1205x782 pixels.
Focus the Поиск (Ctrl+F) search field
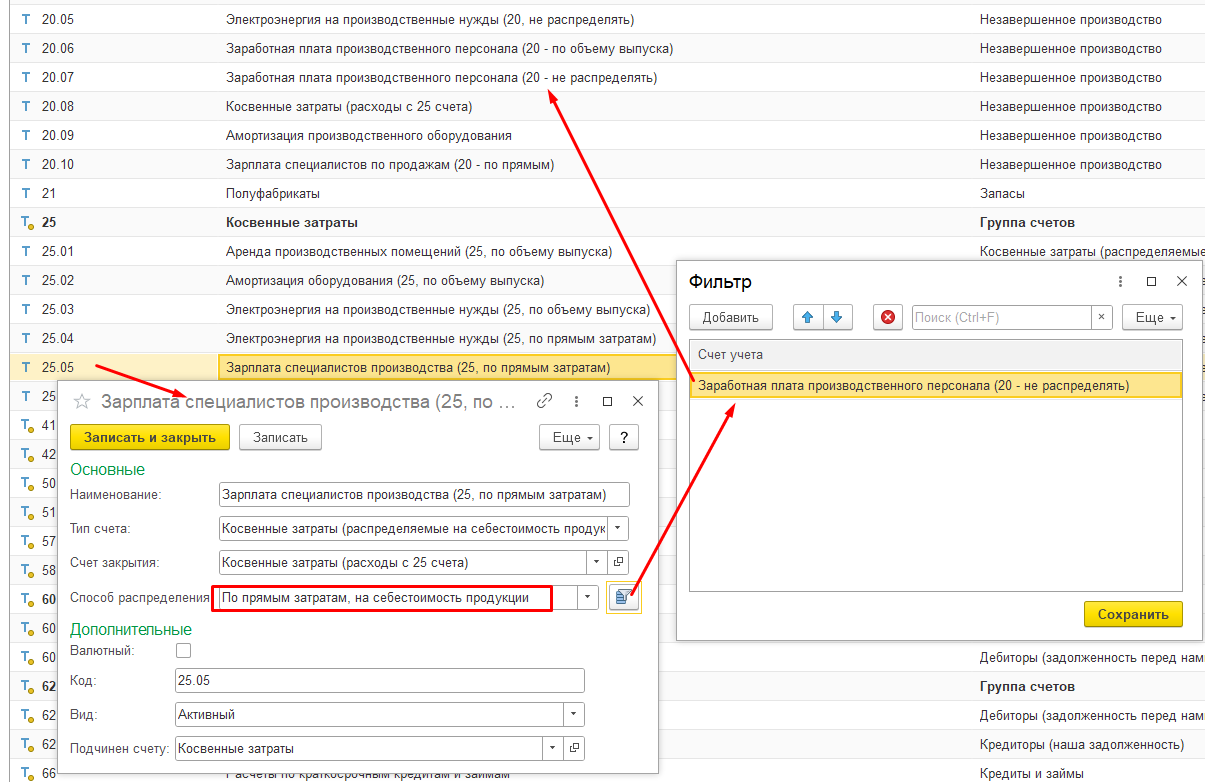[1001, 318]
